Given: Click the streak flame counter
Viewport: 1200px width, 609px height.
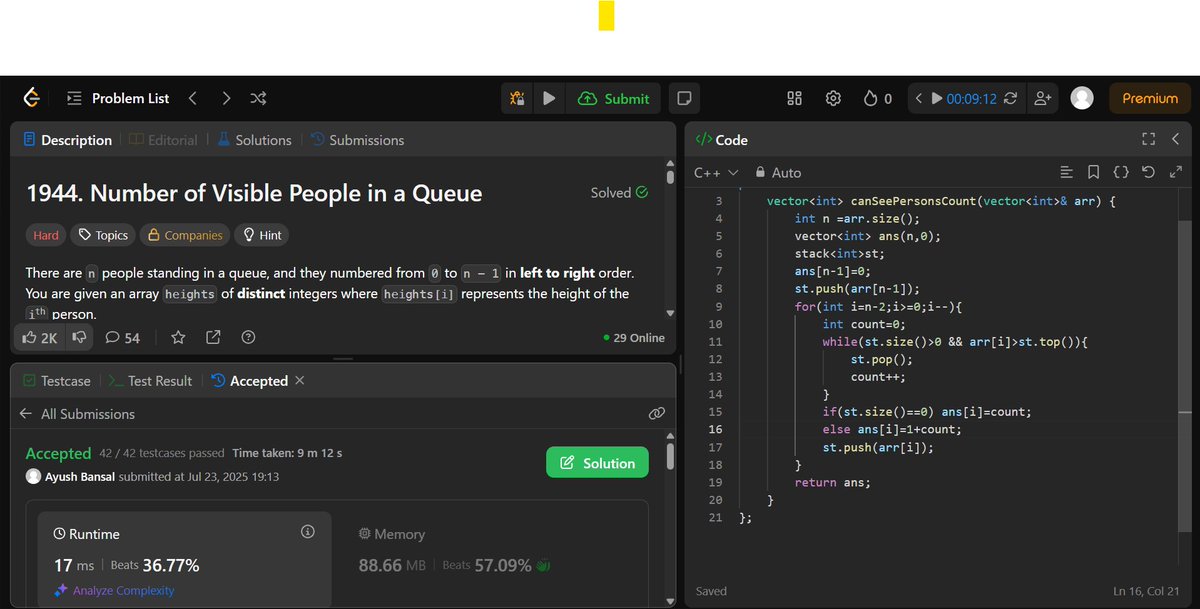Looking at the screenshot, I should click(877, 98).
